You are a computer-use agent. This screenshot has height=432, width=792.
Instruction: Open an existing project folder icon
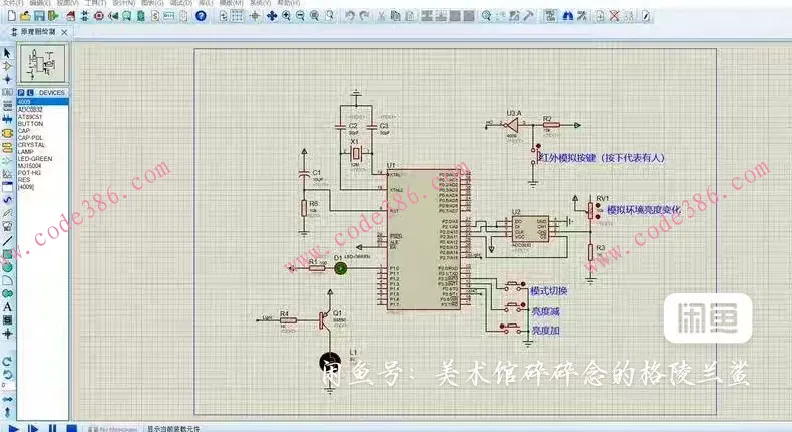pyautogui.click(x=25, y=16)
